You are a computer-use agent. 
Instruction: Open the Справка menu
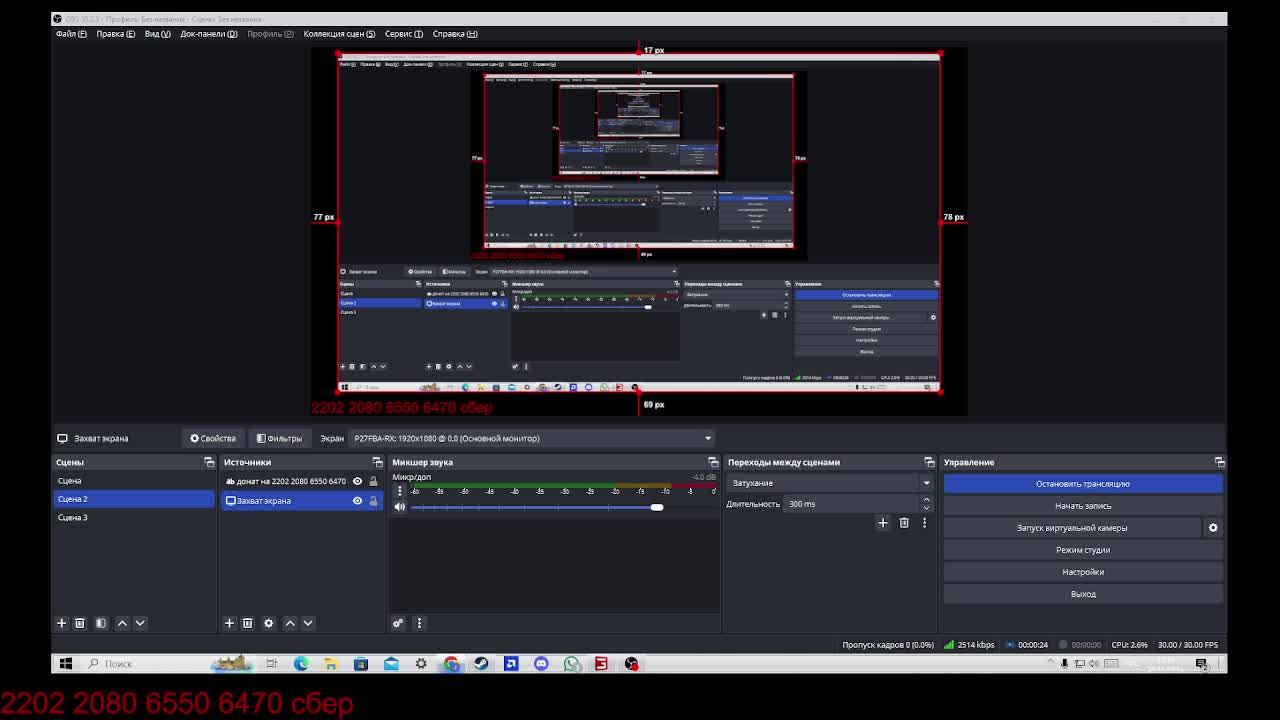pos(454,34)
